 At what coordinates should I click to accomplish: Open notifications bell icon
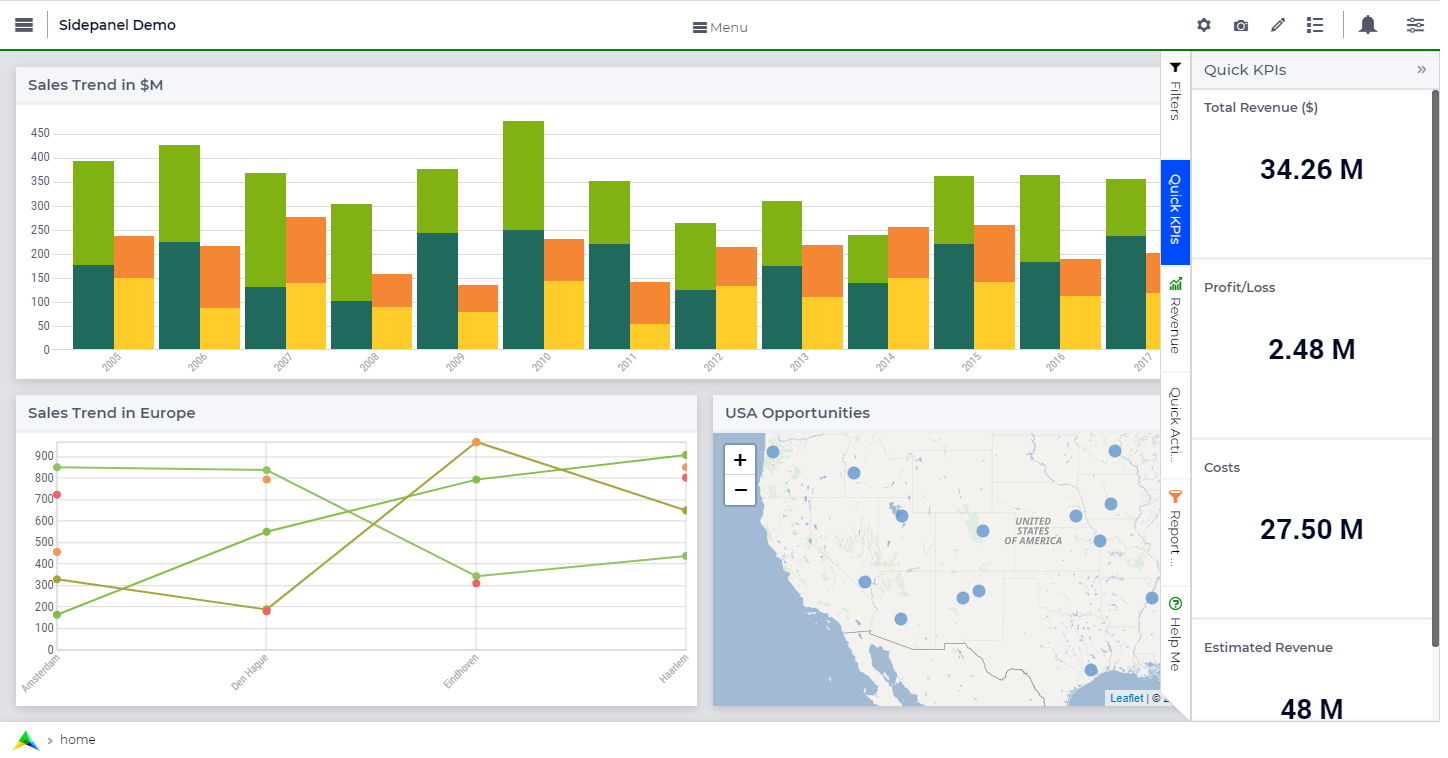(x=1368, y=25)
